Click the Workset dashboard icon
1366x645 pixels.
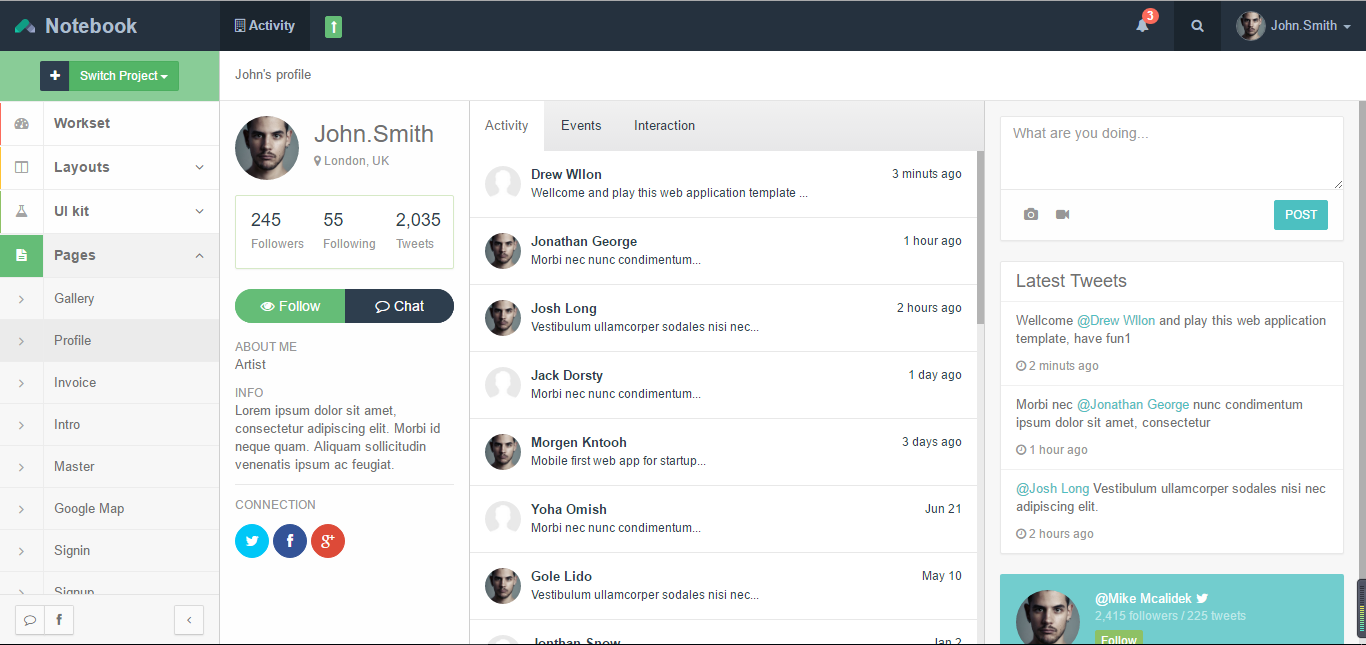[x=22, y=123]
